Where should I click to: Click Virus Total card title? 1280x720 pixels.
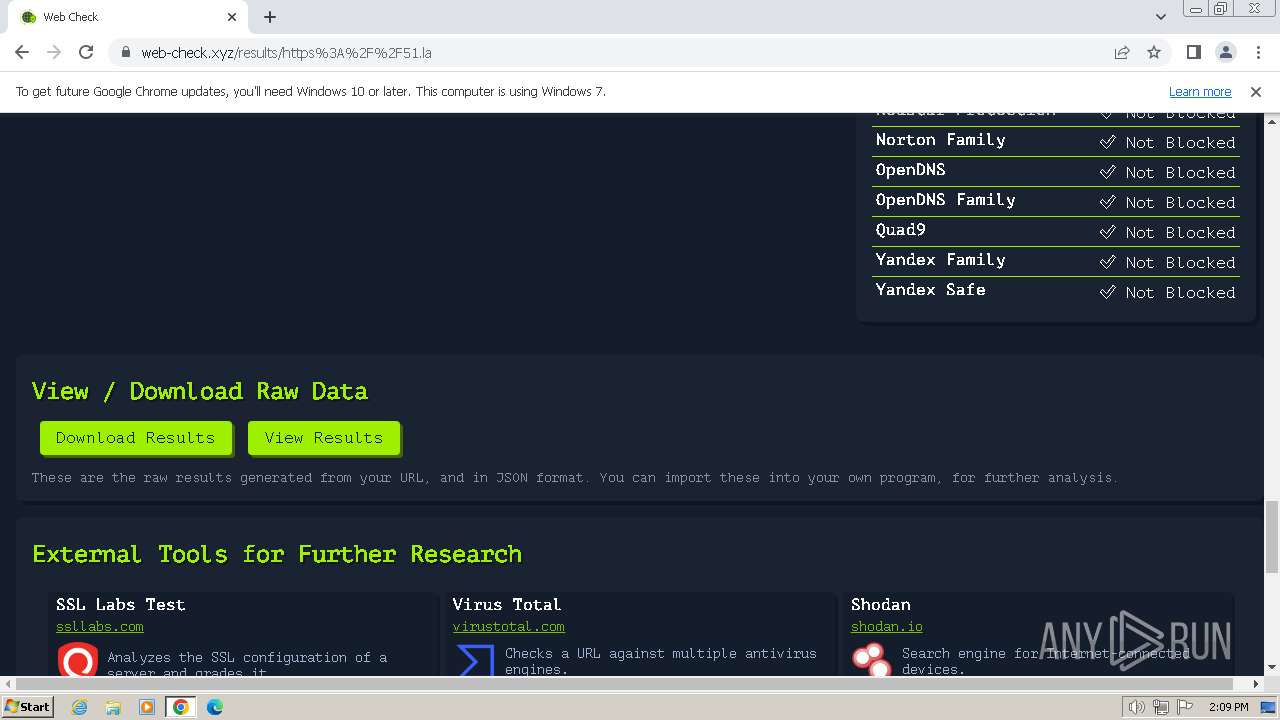(506, 604)
